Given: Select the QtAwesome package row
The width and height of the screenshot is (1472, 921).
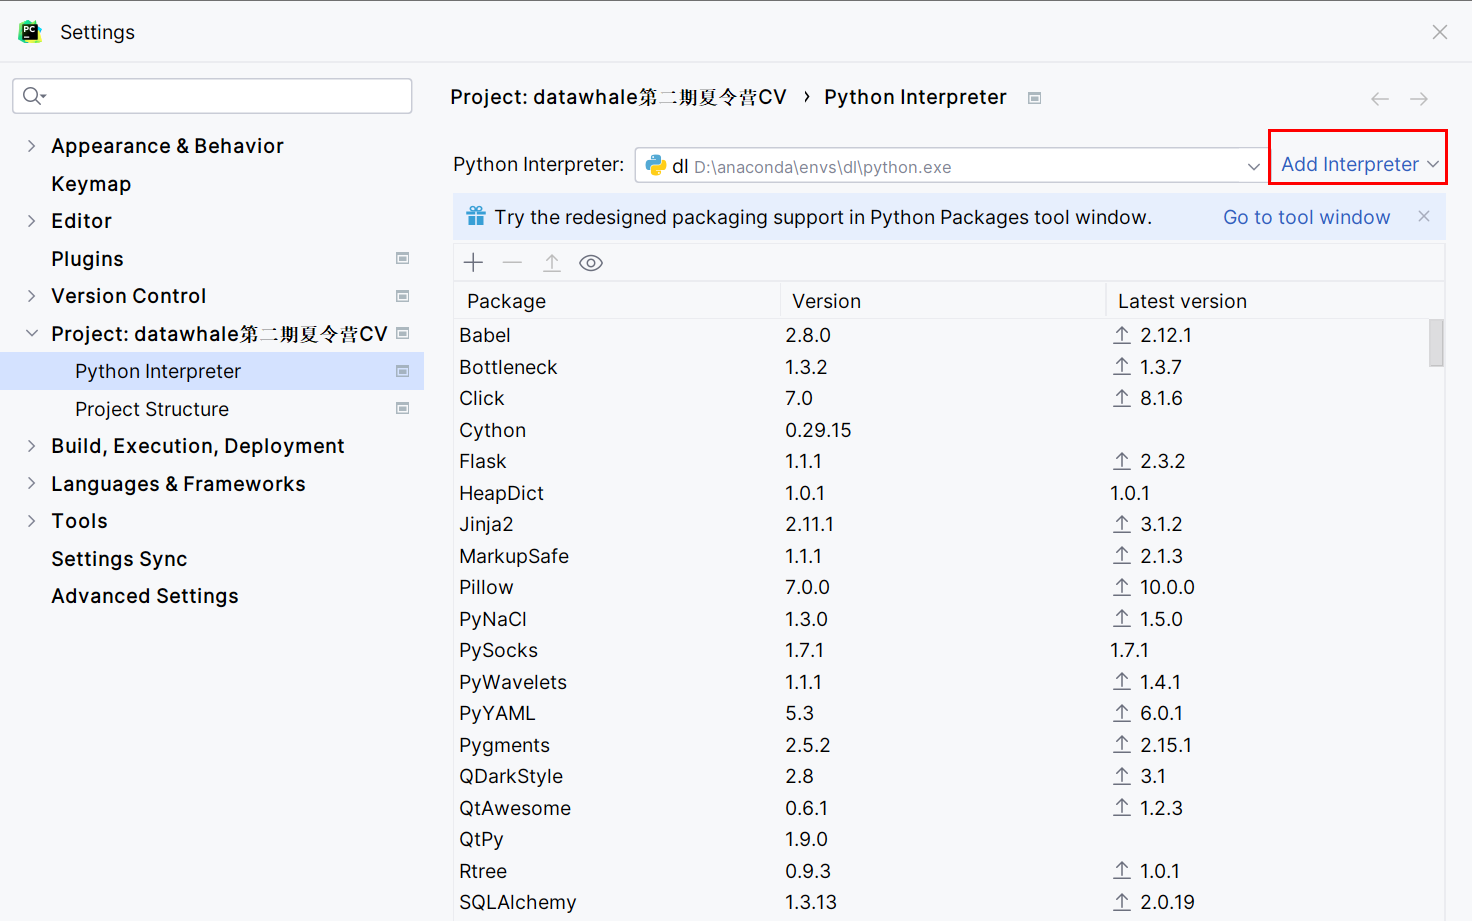Looking at the screenshot, I should point(941,808).
